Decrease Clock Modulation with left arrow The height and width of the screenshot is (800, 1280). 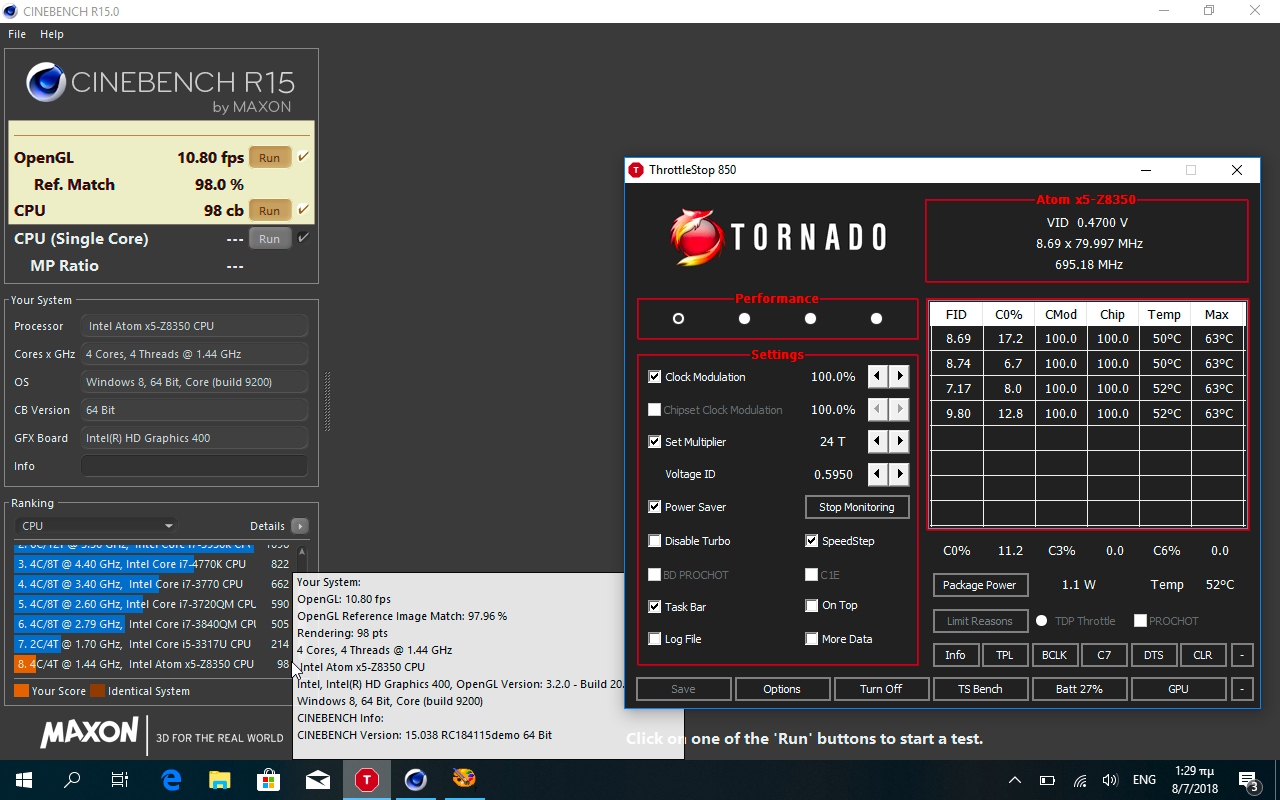[x=877, y=377]
